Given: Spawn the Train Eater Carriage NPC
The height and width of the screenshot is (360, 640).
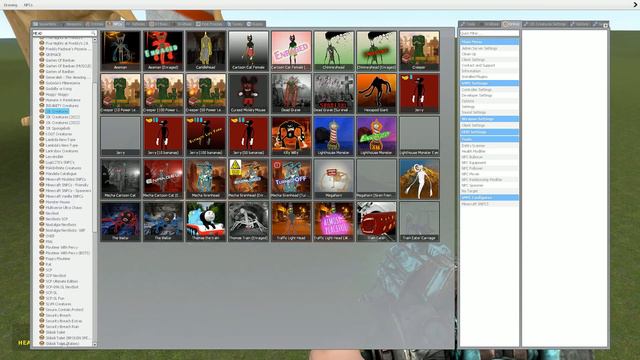Looking at the screenshot, I should tap(419, 221).
